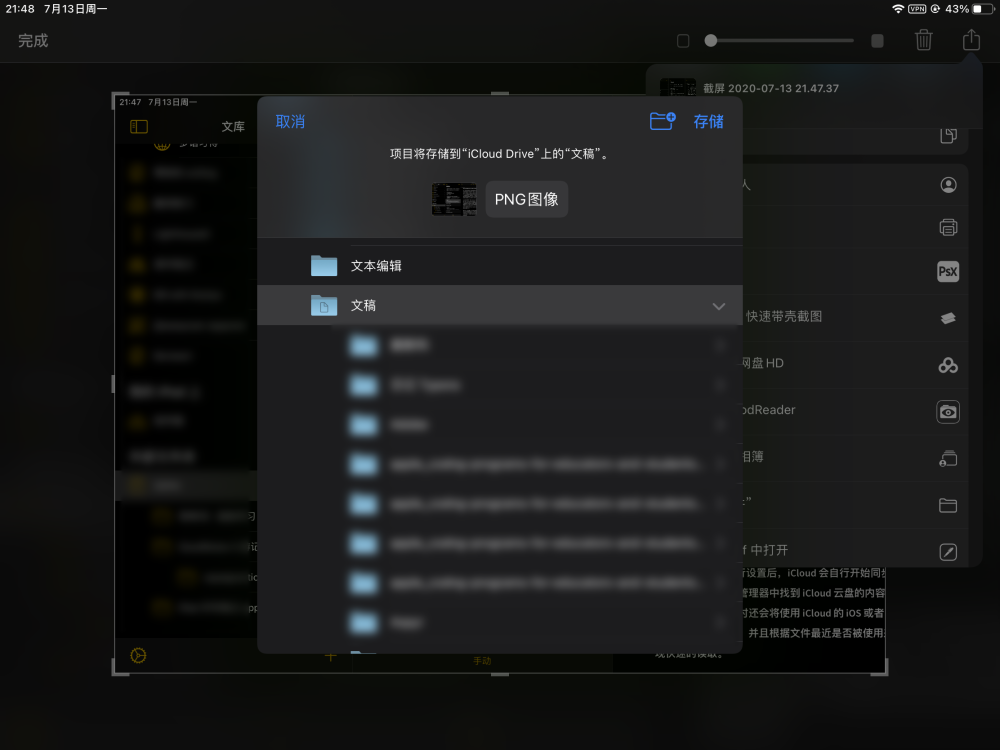Viewport: 1000px width, 750px height.
Task: Tap Cancel in the save dialog
Action: [x=290, y=122]
